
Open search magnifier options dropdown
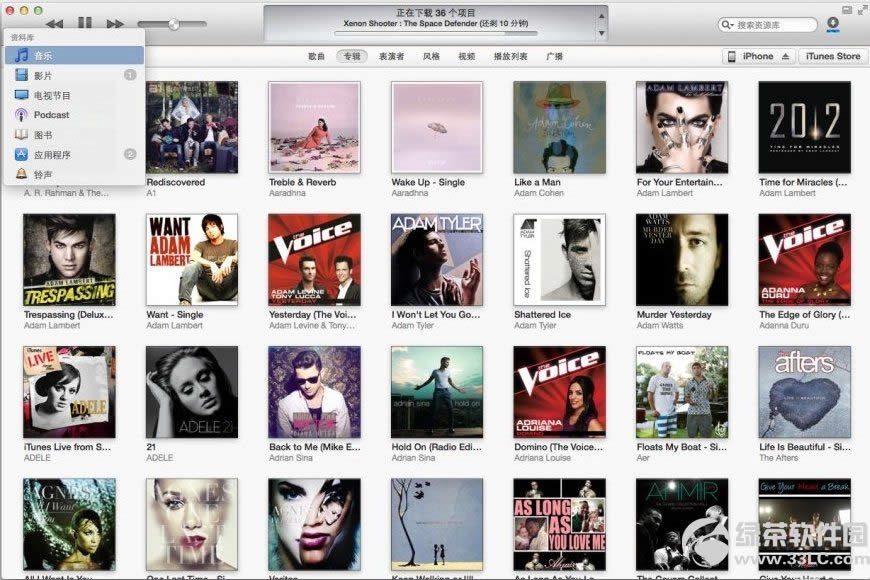point(727,25)
